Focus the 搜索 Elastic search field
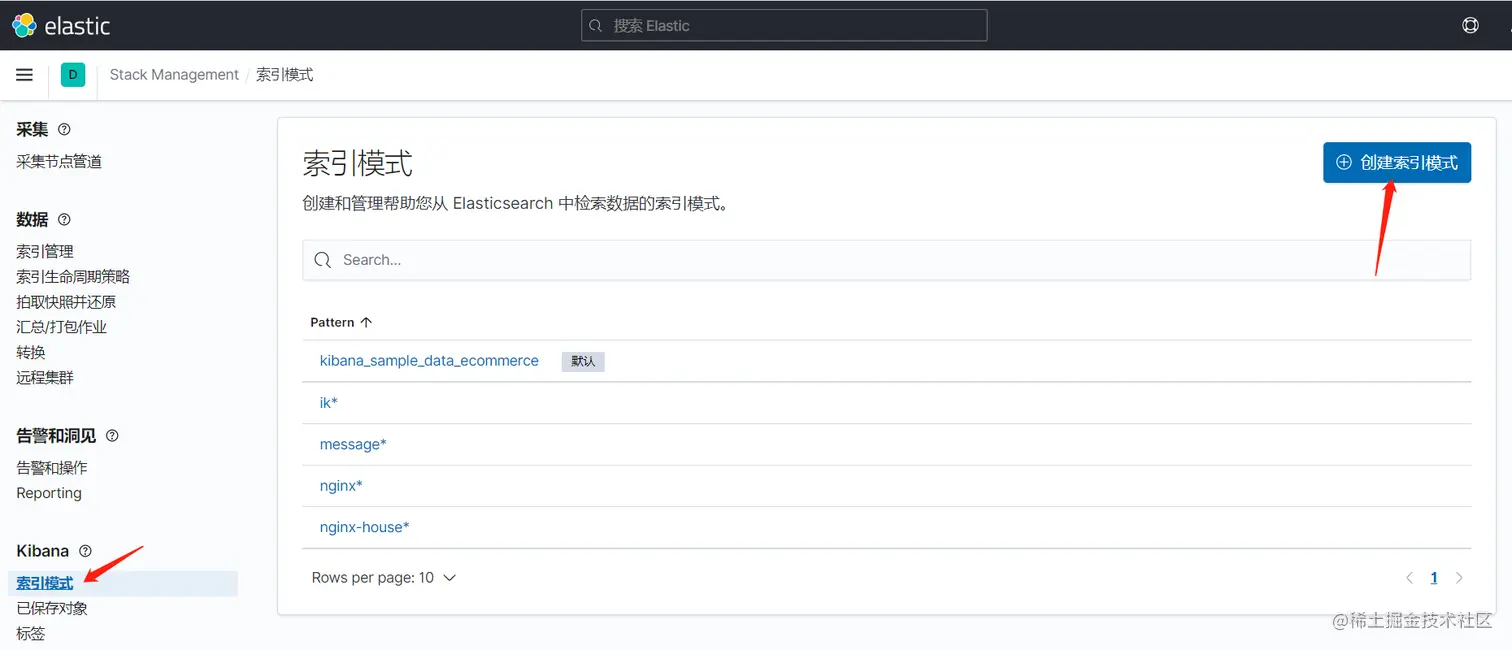The width and height of the screenshot is (1512, 650). click(x=784, y=25)
